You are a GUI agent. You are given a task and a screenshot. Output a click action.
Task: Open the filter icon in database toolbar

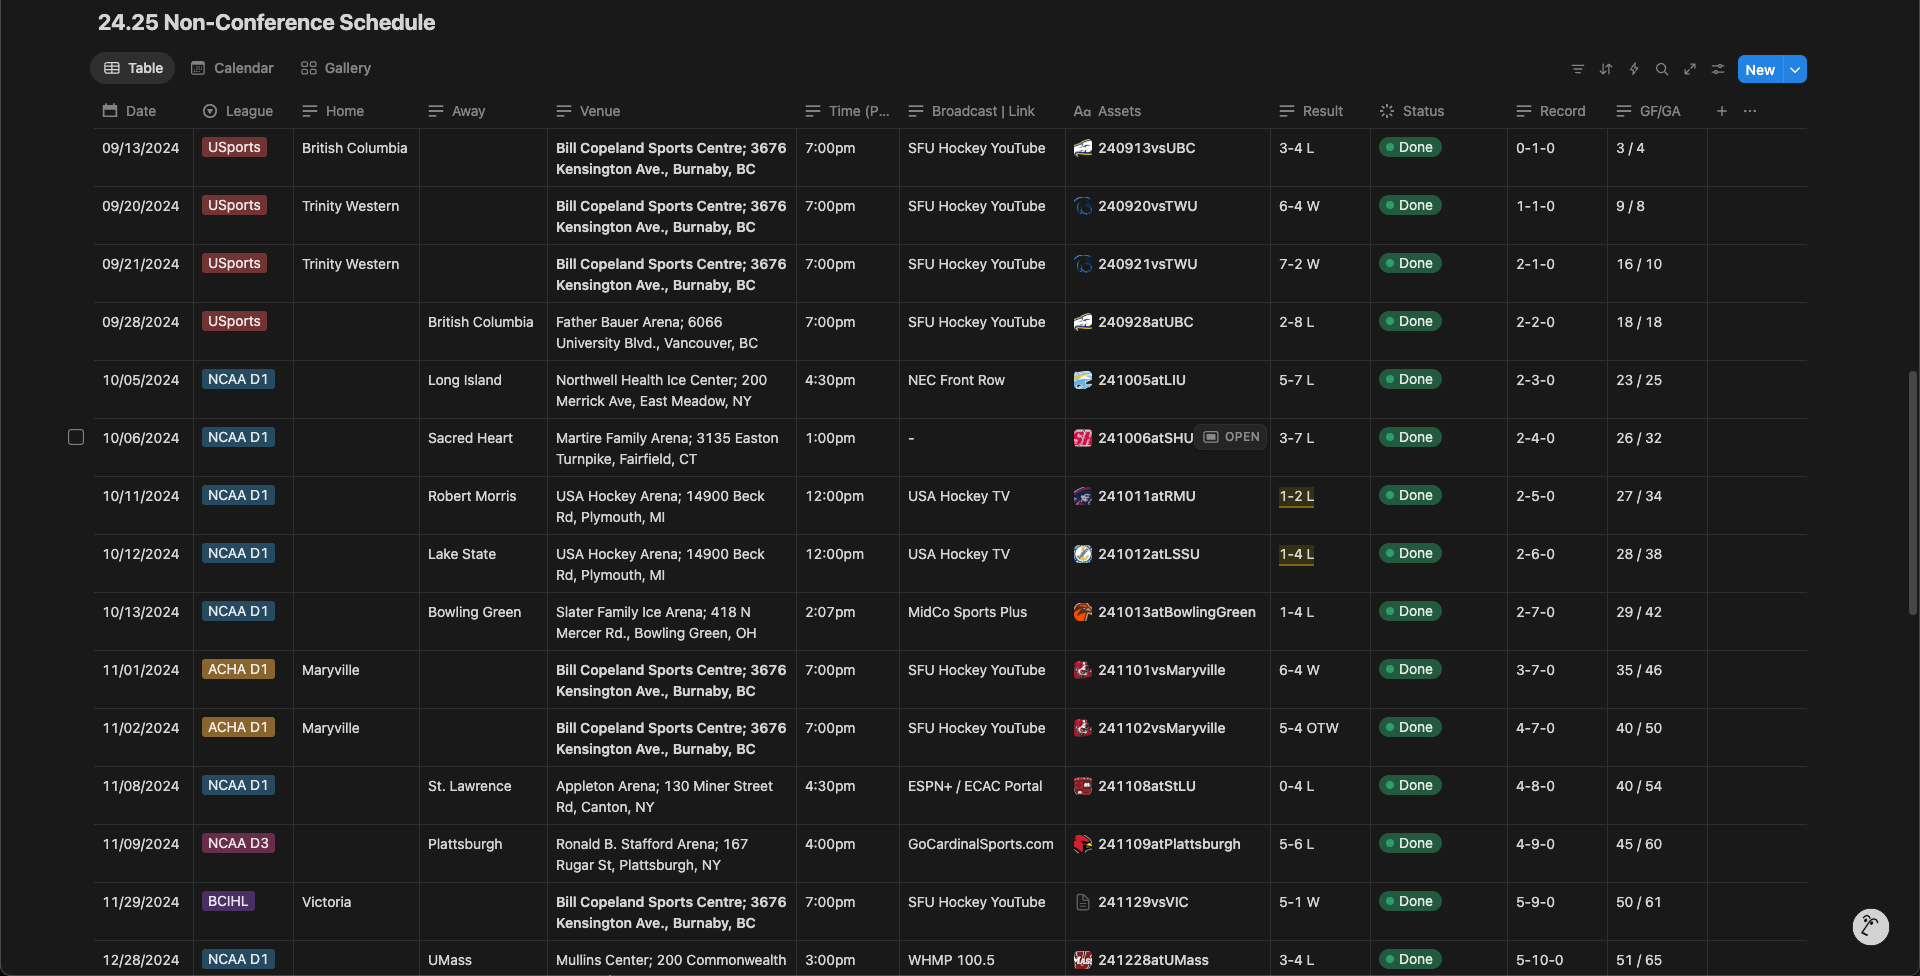tap(1577, 69)
